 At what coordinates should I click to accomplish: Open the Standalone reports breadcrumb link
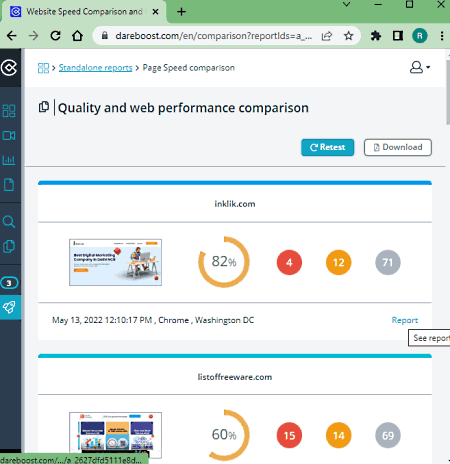(95, 68)
